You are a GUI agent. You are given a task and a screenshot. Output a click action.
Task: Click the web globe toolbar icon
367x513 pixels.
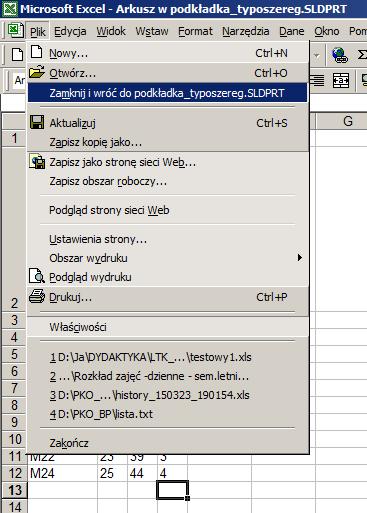point(340,55)
